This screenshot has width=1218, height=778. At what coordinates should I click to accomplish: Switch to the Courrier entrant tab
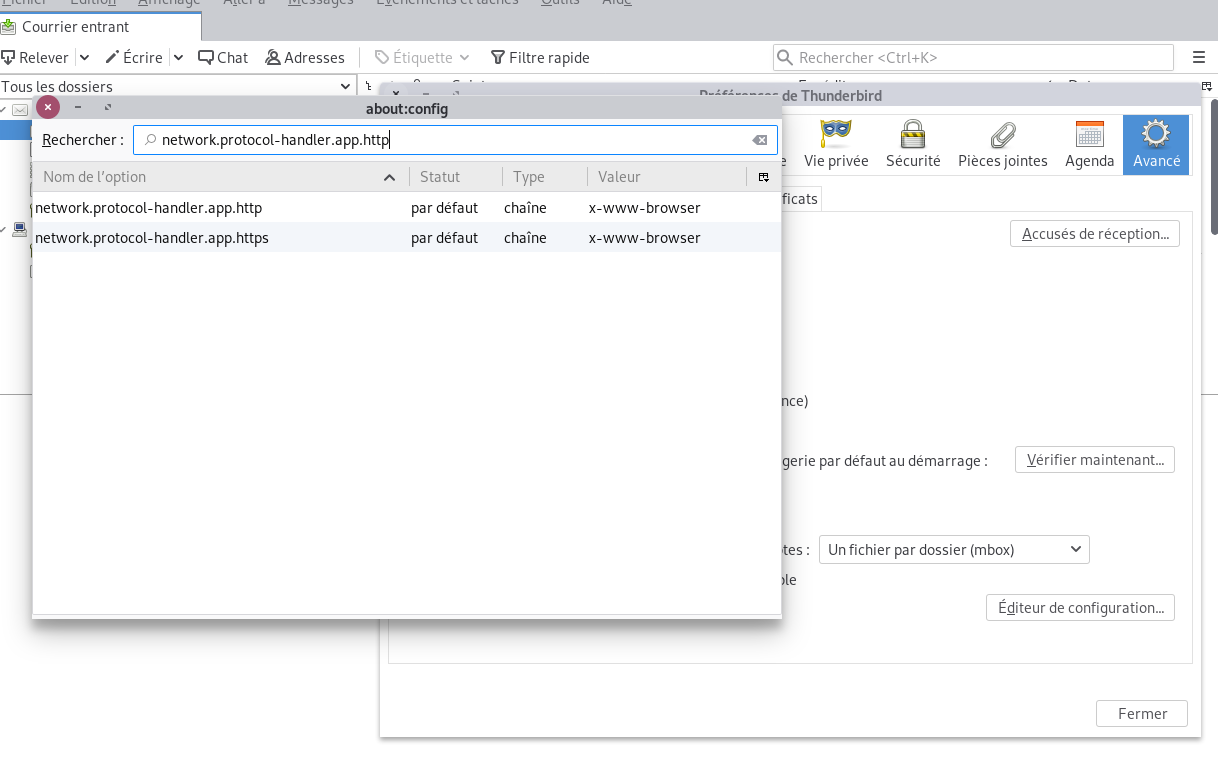(100, 27)
